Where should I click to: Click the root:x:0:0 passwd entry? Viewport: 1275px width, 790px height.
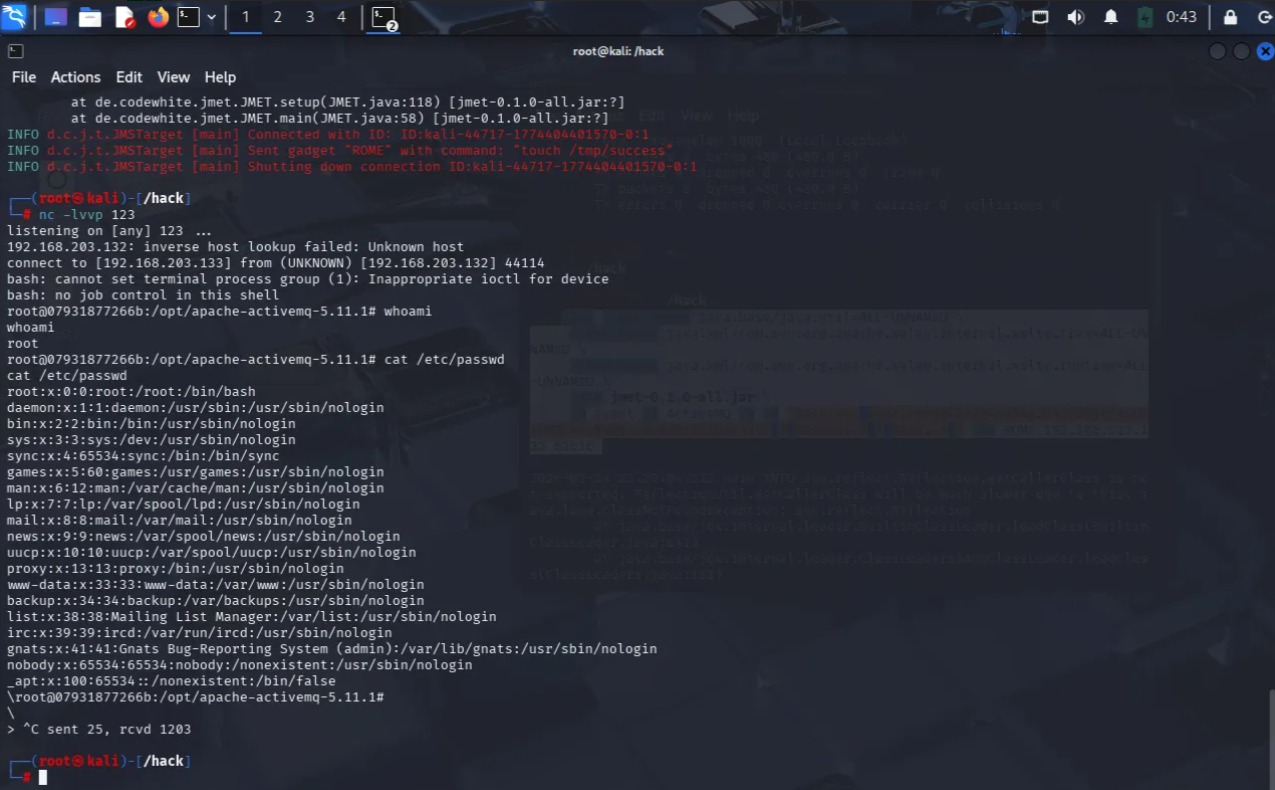pos(131,391)
